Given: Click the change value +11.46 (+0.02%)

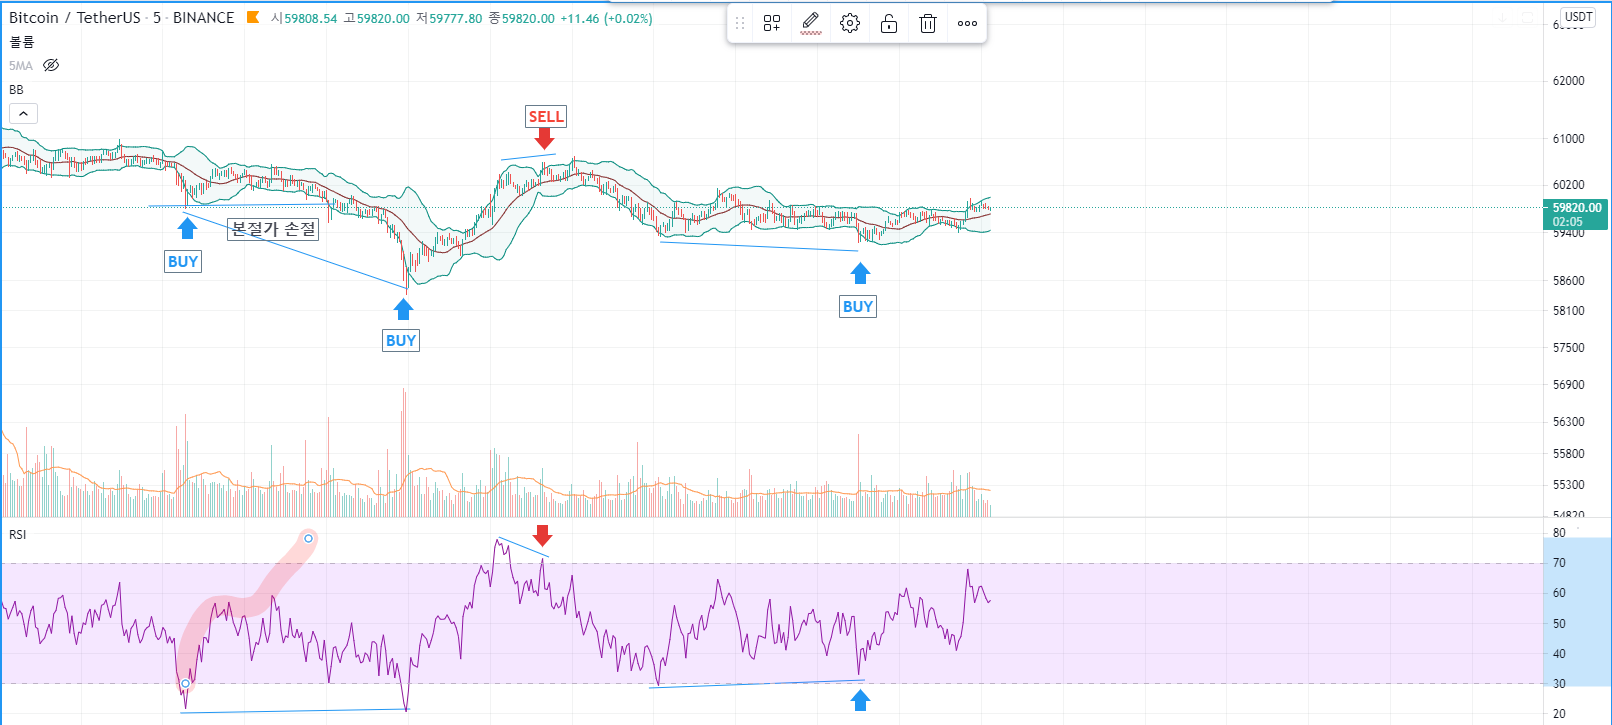Looking at the screenshot, I should [x=606, y=19].
